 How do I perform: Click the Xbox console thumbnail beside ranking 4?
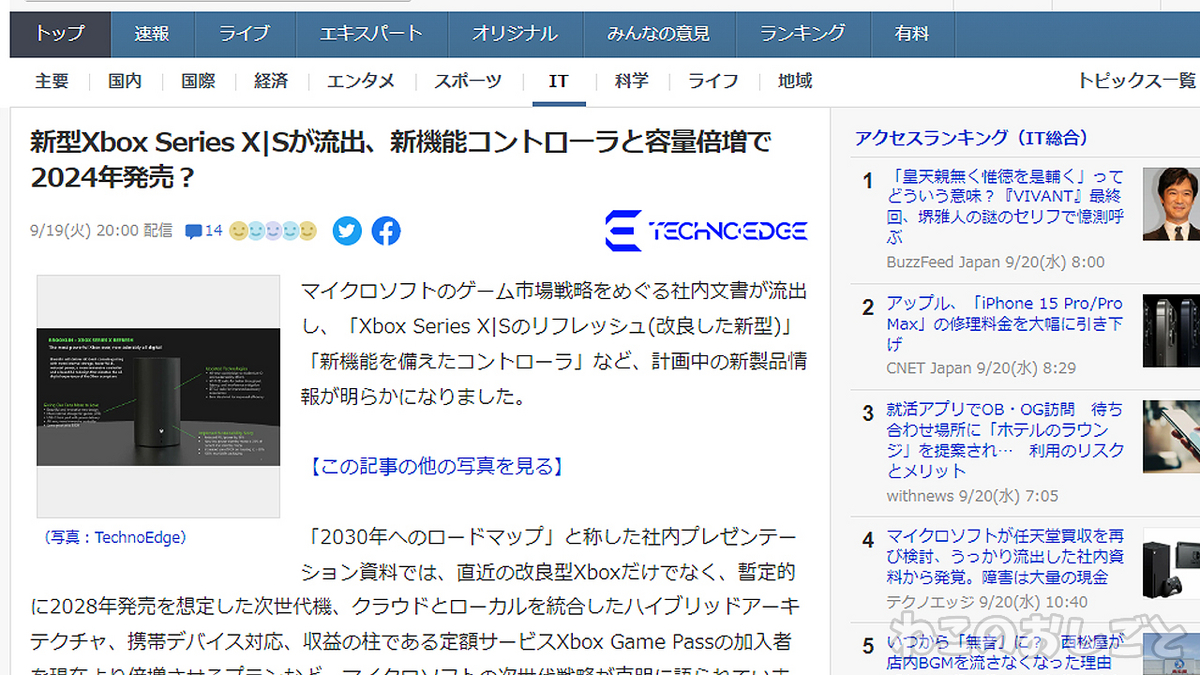pyautogui.click(x=1171, y=564)
